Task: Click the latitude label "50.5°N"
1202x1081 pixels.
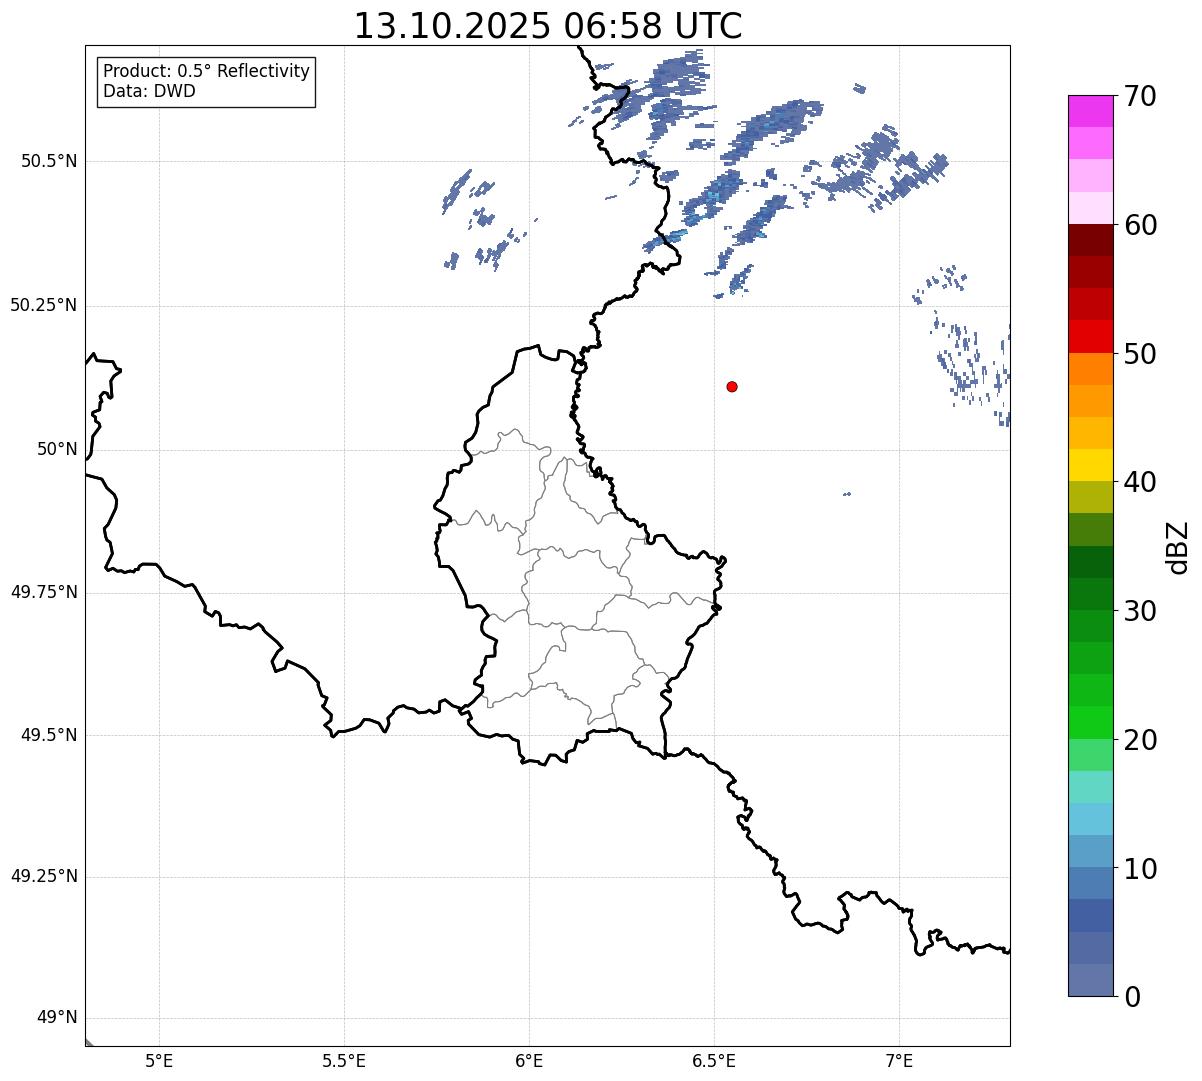Action: point(48,161)
